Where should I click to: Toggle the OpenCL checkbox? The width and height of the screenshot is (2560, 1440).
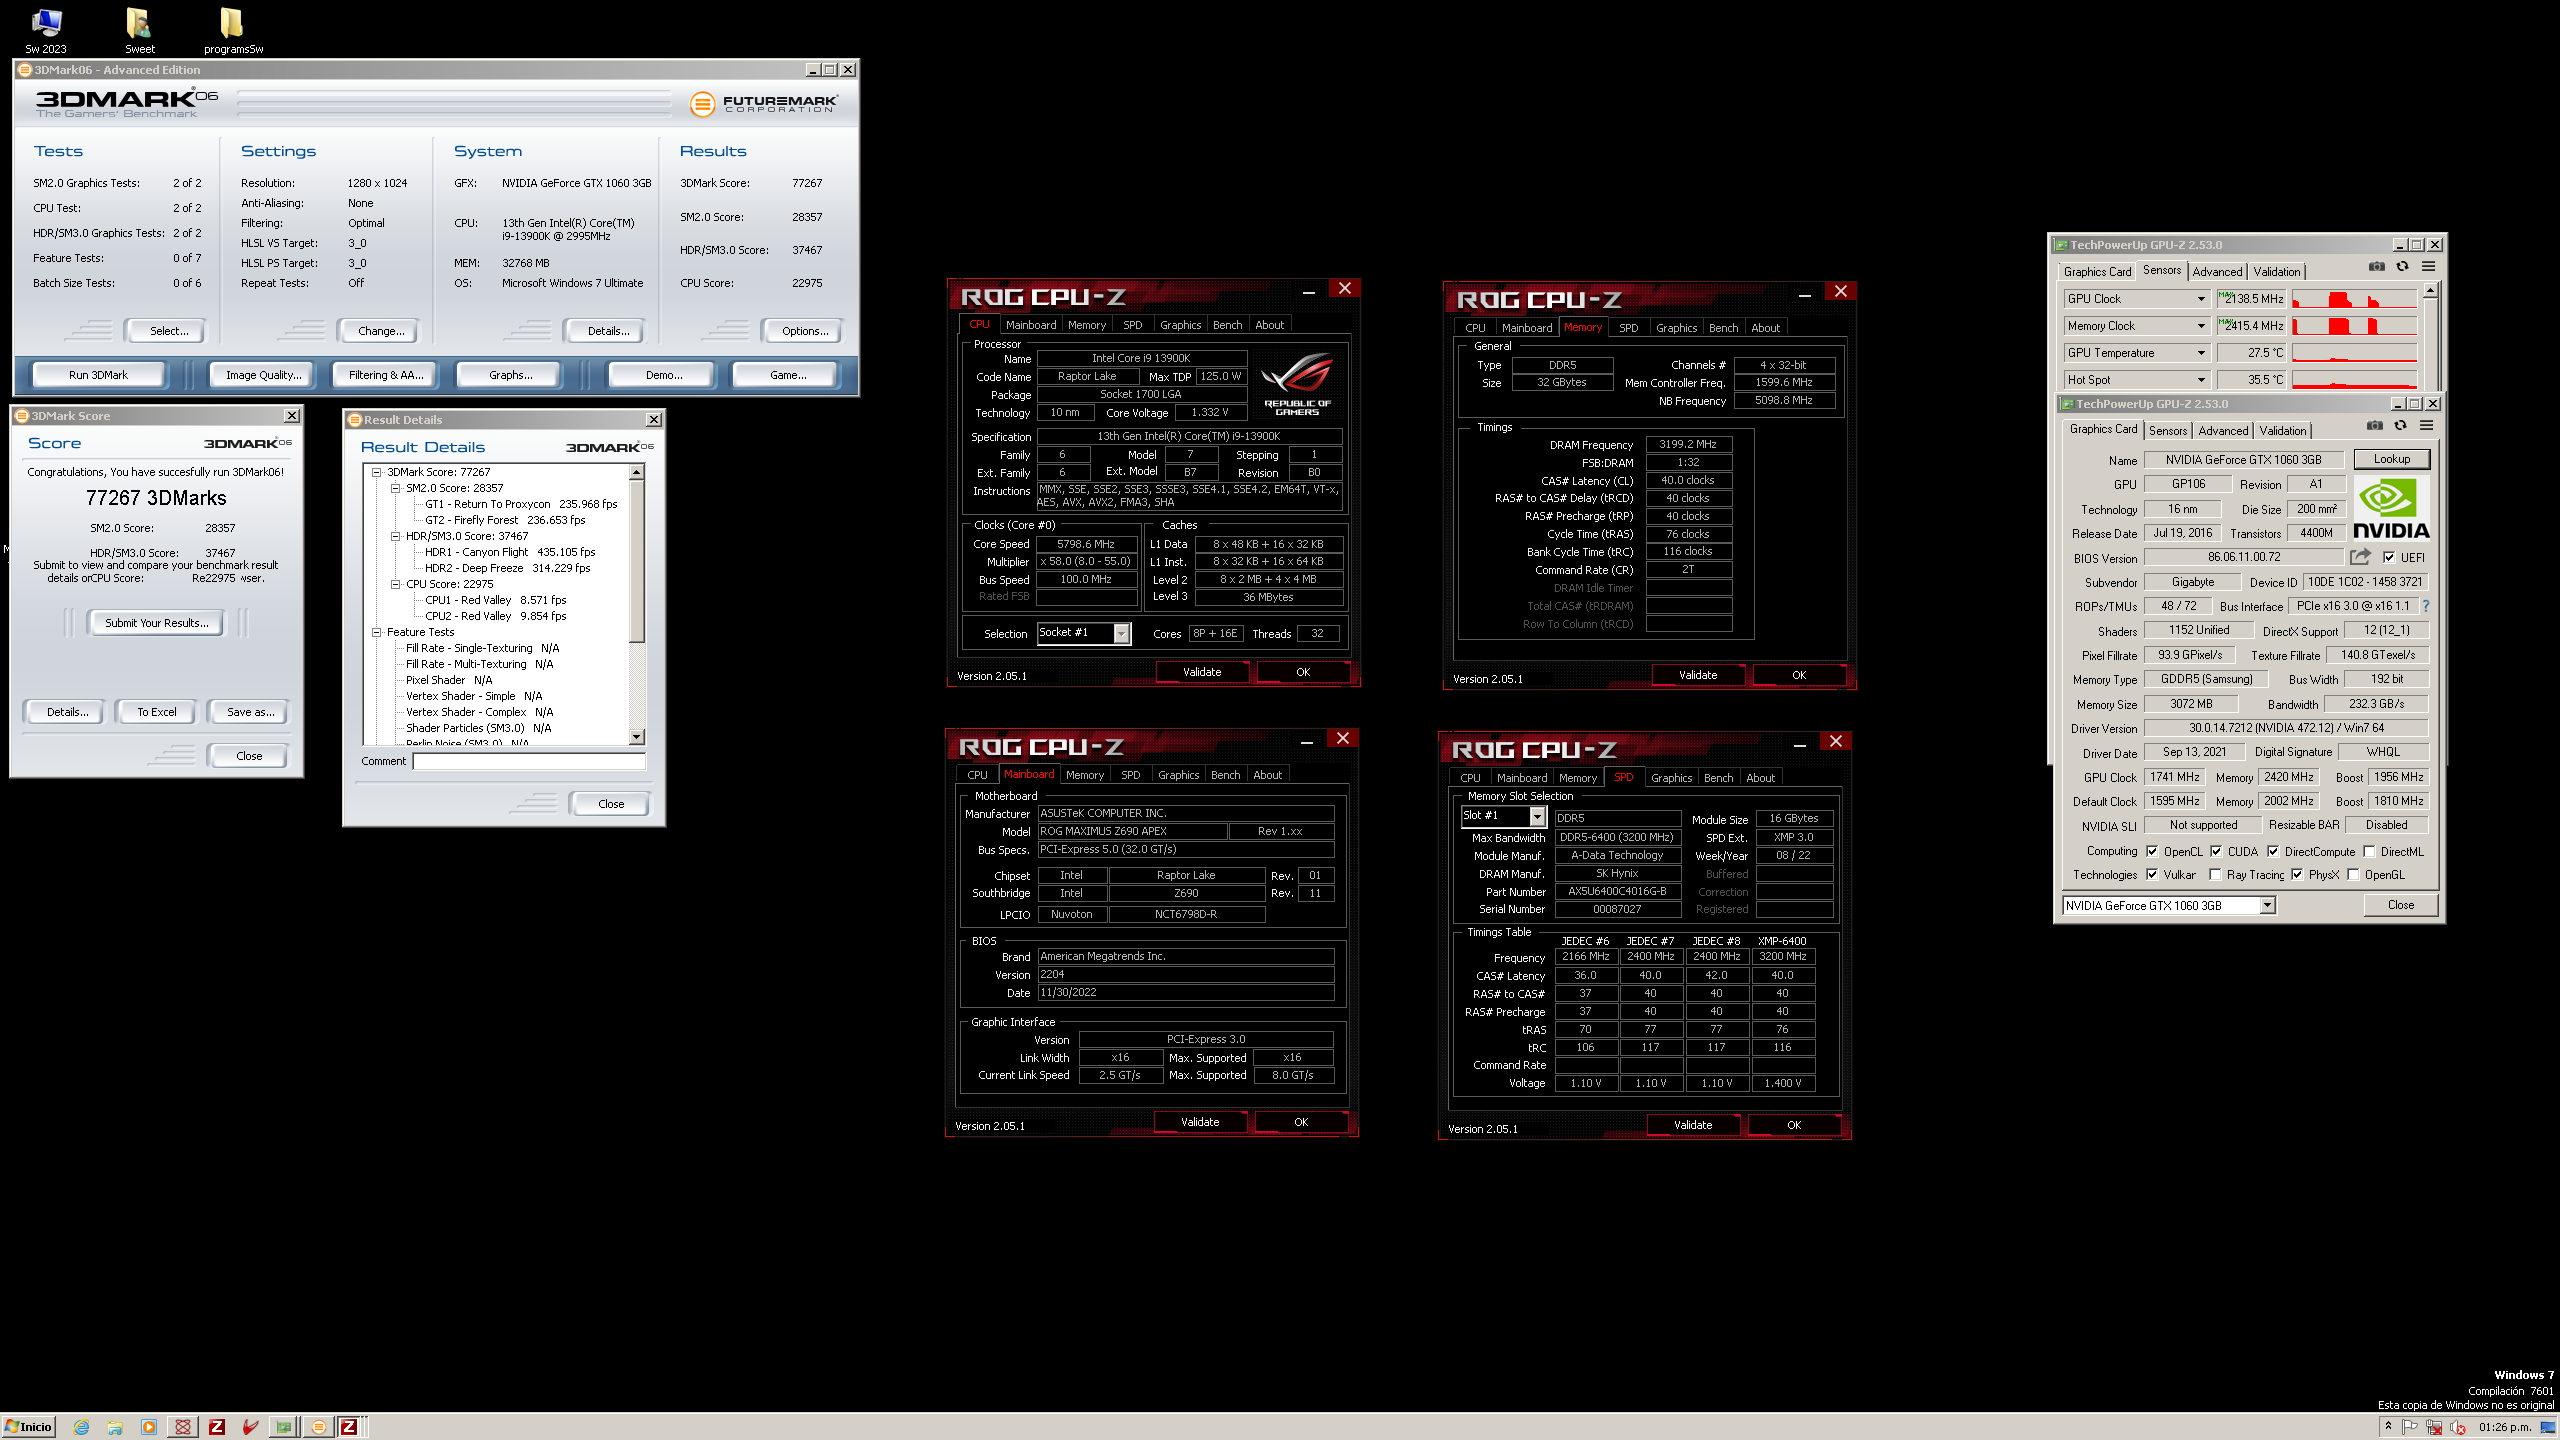2152,852
